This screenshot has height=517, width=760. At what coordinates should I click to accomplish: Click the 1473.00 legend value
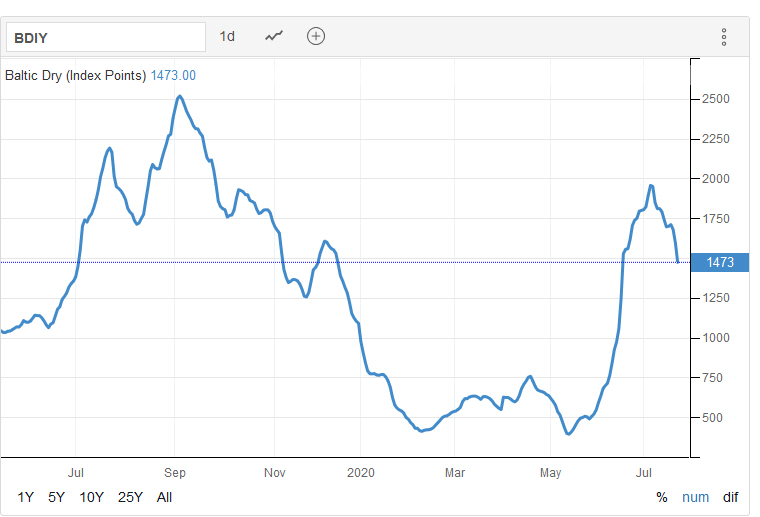tap(173, 76)
